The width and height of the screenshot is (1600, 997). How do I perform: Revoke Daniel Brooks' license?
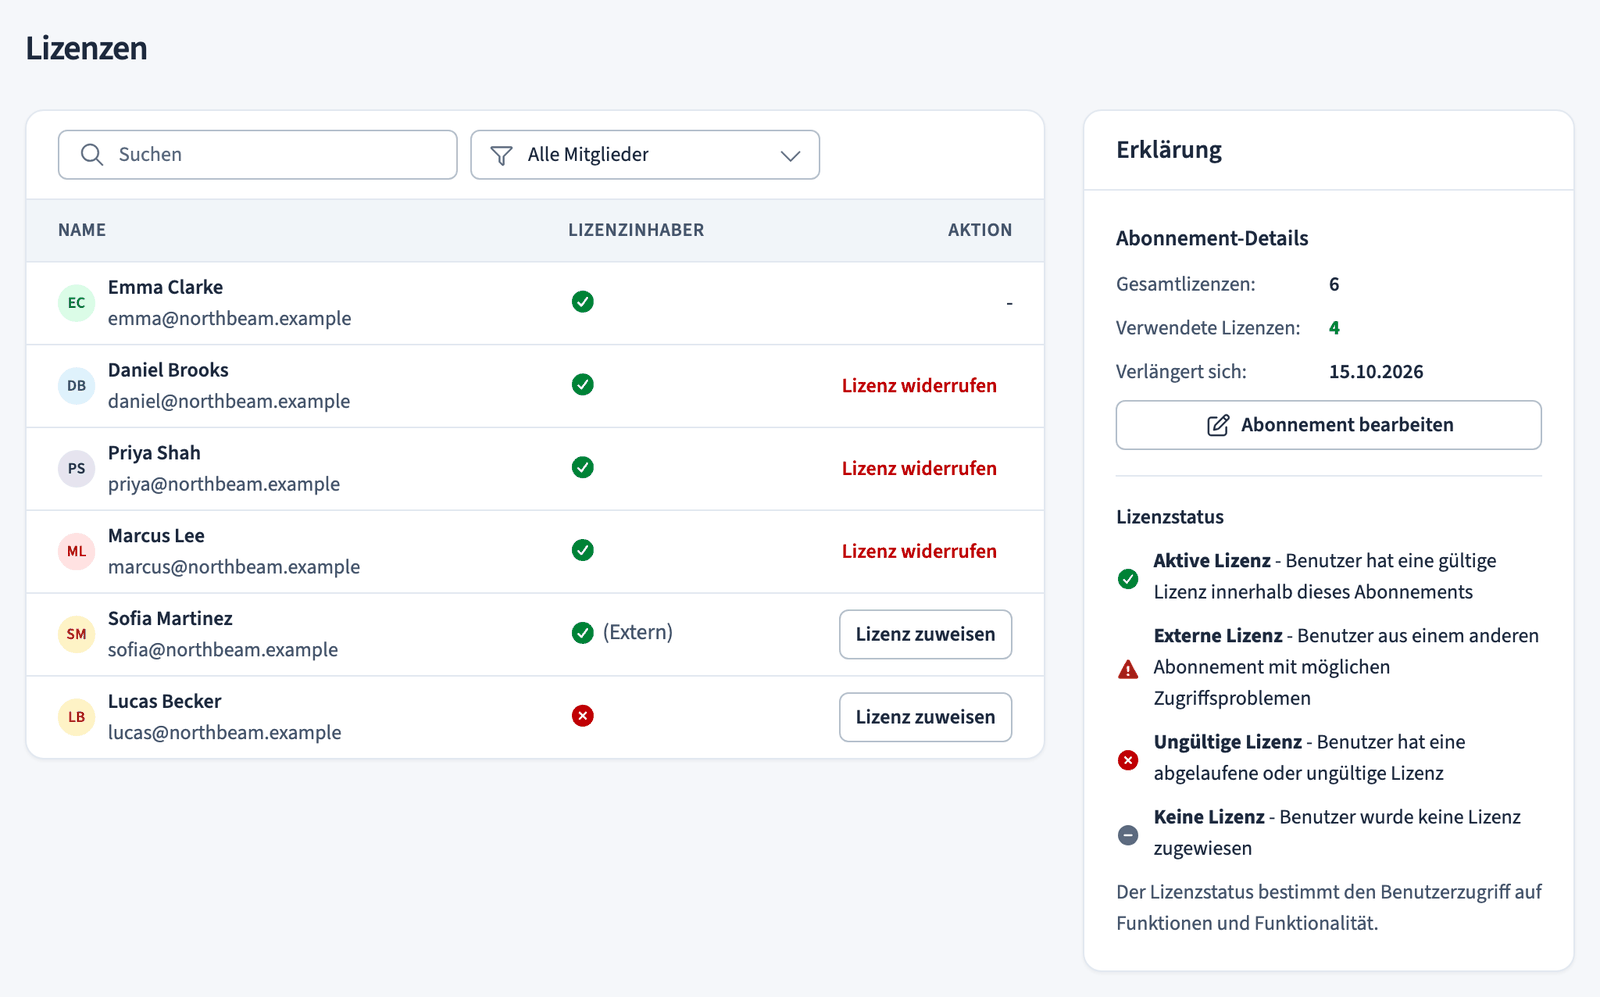click(919, 386)
